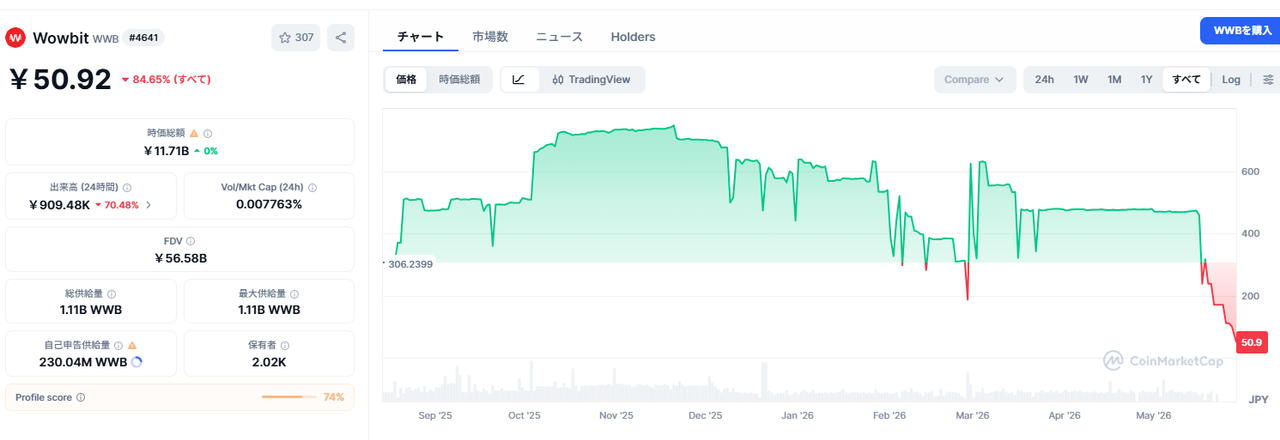The width and height of the screenshot is (1280, 440).
Task: Open the share icon button
Action: point(341,38)
